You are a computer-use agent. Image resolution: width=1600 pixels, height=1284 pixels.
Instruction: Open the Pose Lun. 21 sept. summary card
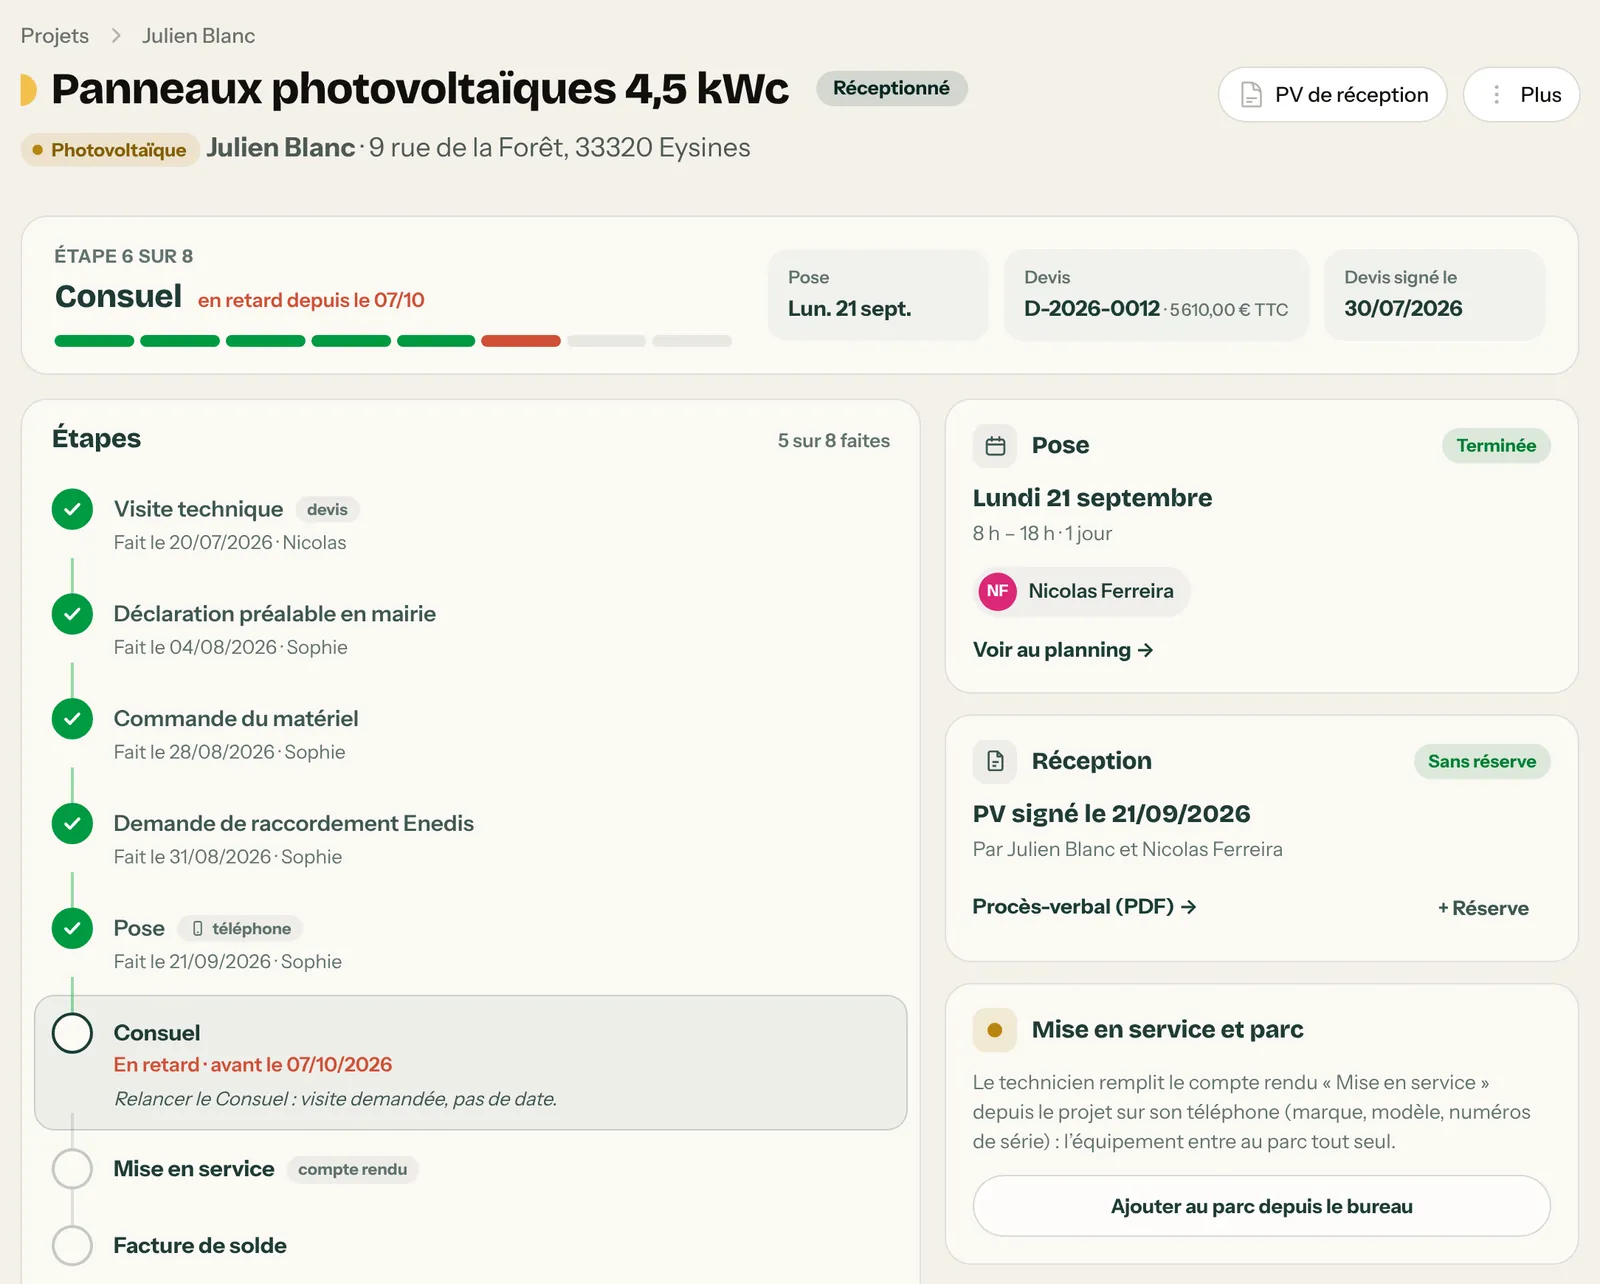(x=878, y=295)
